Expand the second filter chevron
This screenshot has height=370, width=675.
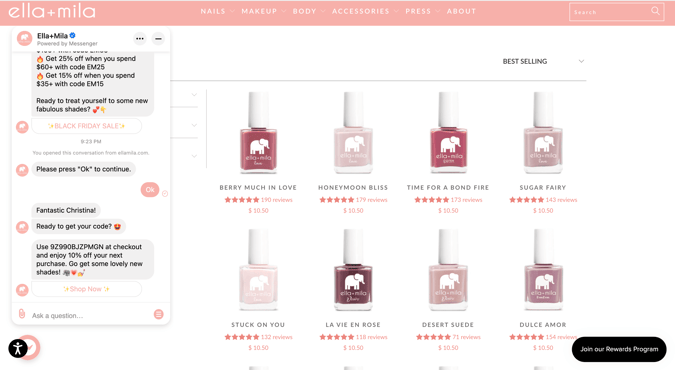point(194,125)
